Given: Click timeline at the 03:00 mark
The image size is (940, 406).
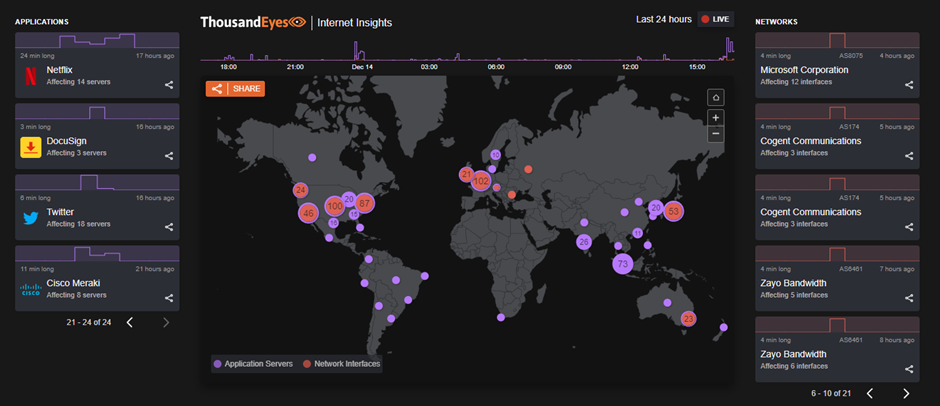Looking at the screenshot, I should pyautogui.click(x=429, y=67).
